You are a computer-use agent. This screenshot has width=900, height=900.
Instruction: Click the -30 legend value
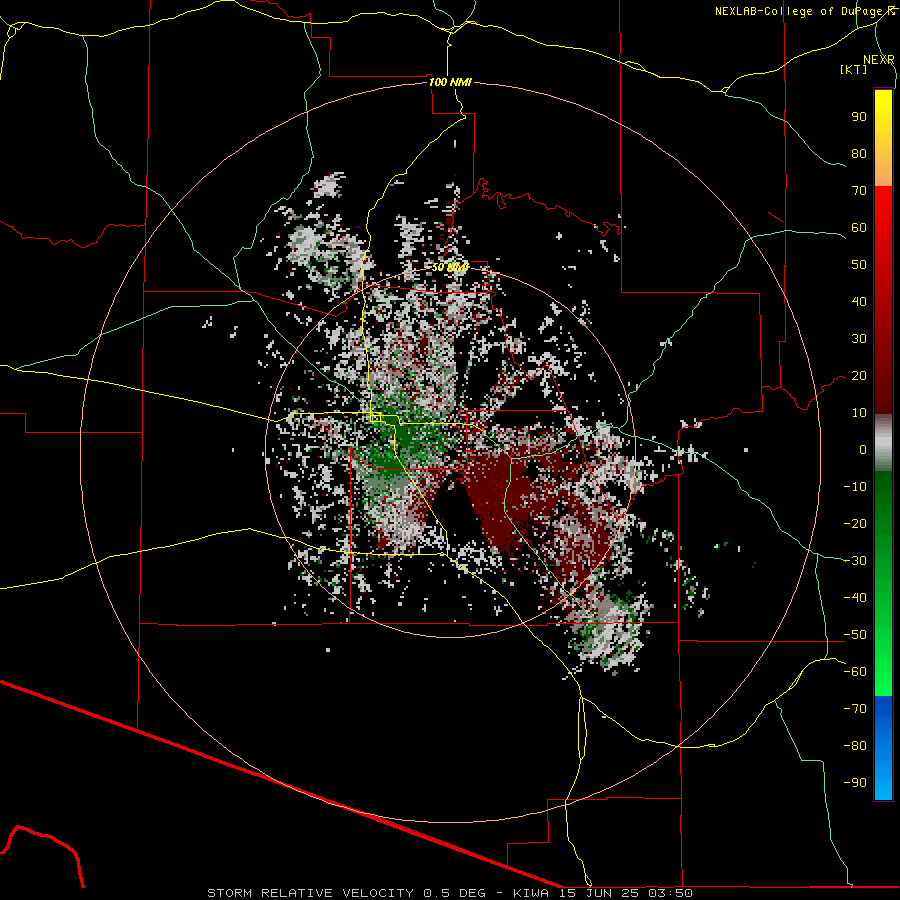pyautogui.click(x=855, y=561)
